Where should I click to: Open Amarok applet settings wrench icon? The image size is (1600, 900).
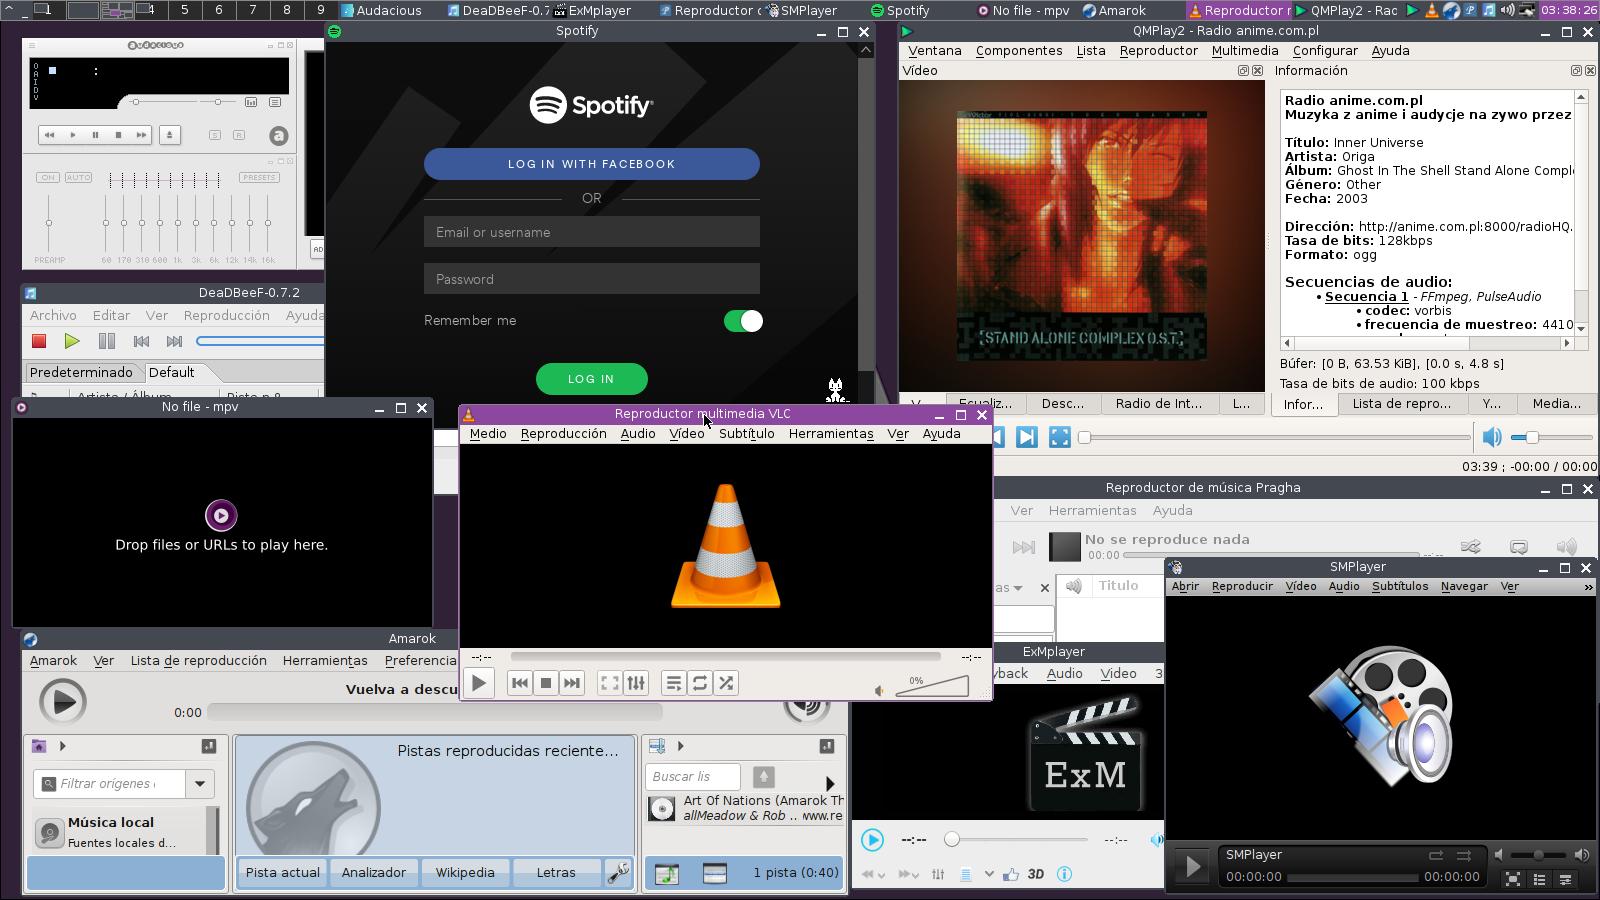point(619,872)
